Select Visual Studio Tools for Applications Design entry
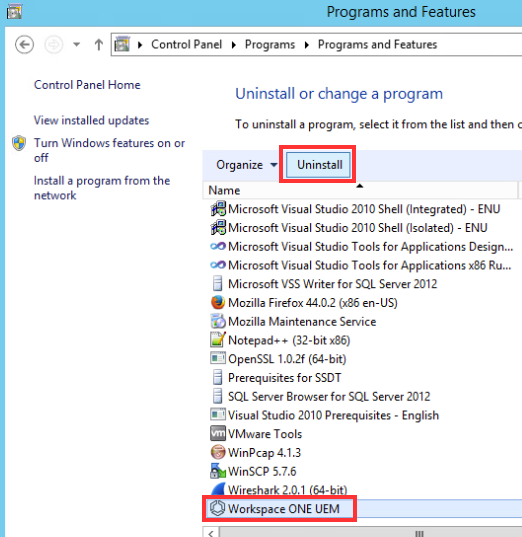 (370, 247)
